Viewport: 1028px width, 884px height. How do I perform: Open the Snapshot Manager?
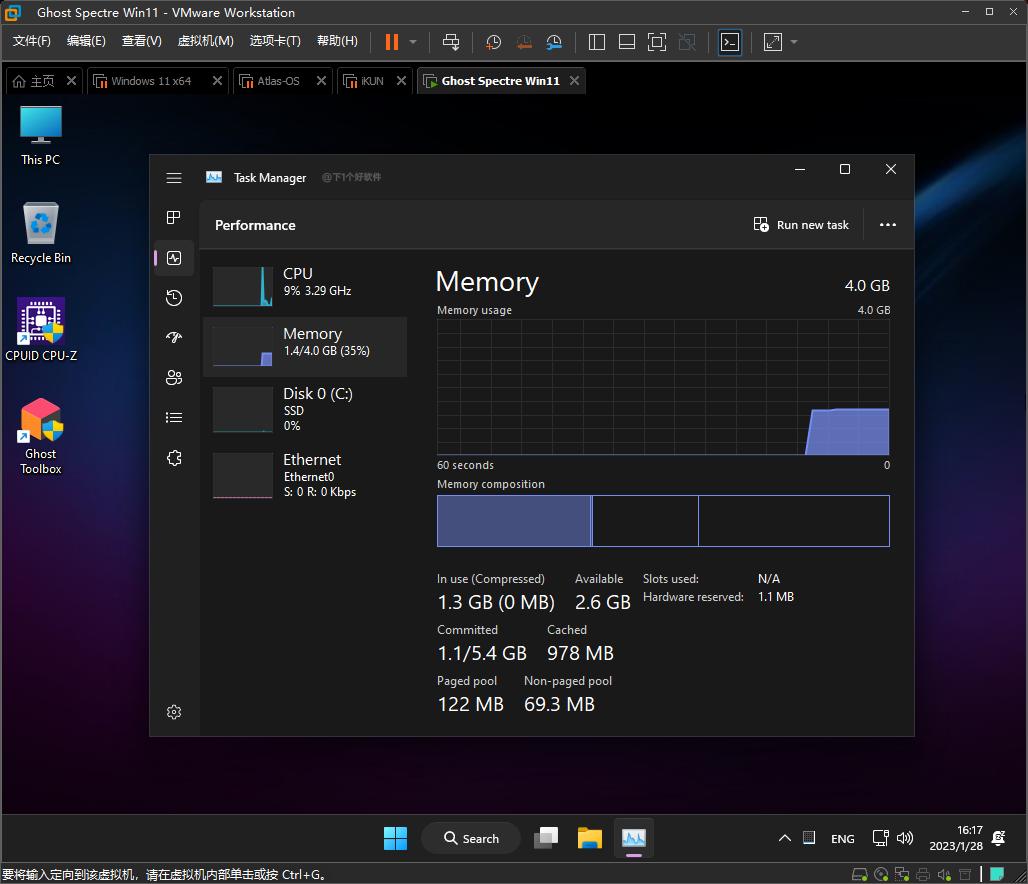pyautogui.click(x=554, y=42)
